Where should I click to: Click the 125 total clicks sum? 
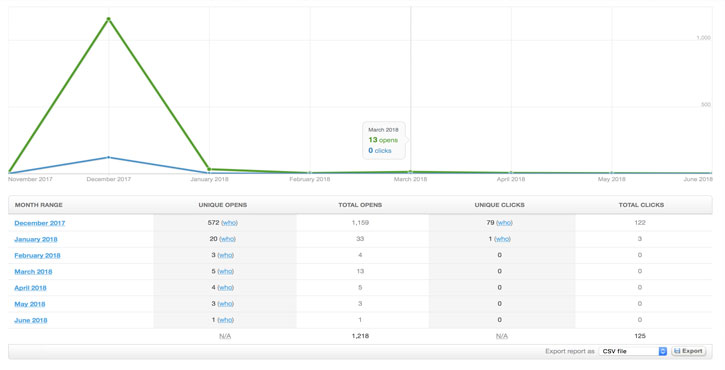coord(640,336)
